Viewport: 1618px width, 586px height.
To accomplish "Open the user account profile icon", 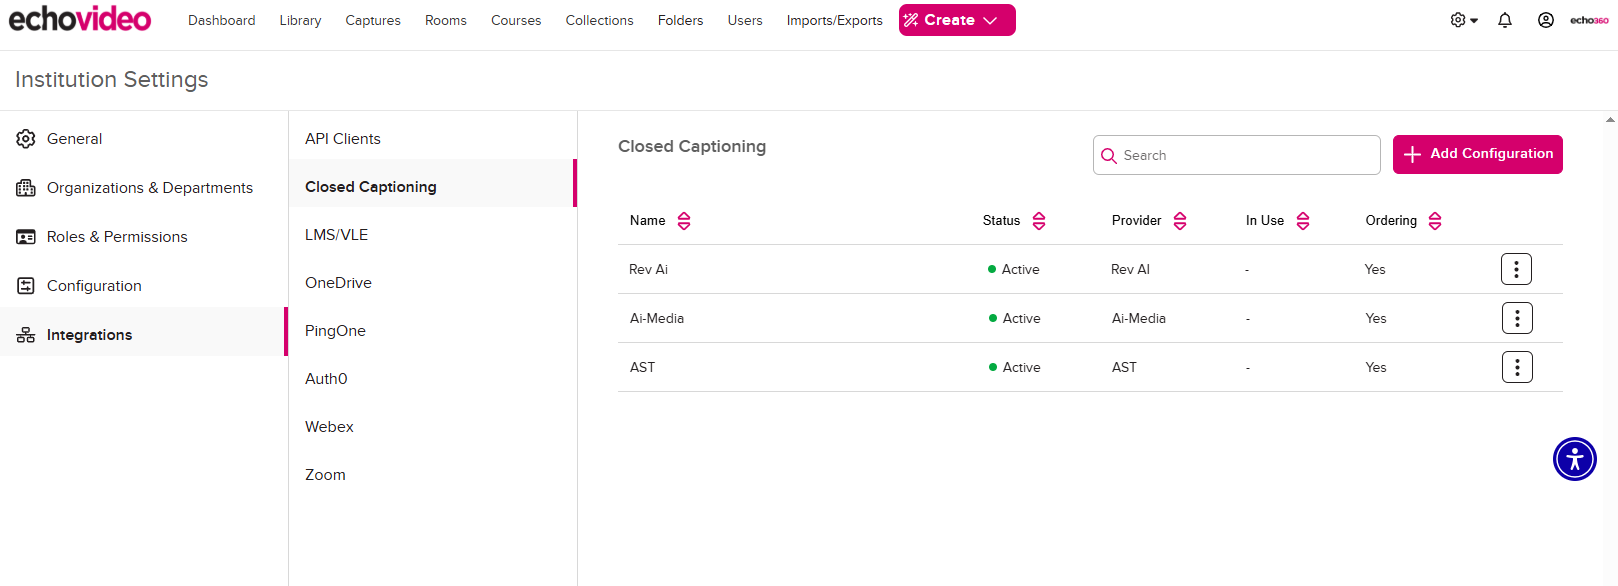I will (x=1545, y=20).
